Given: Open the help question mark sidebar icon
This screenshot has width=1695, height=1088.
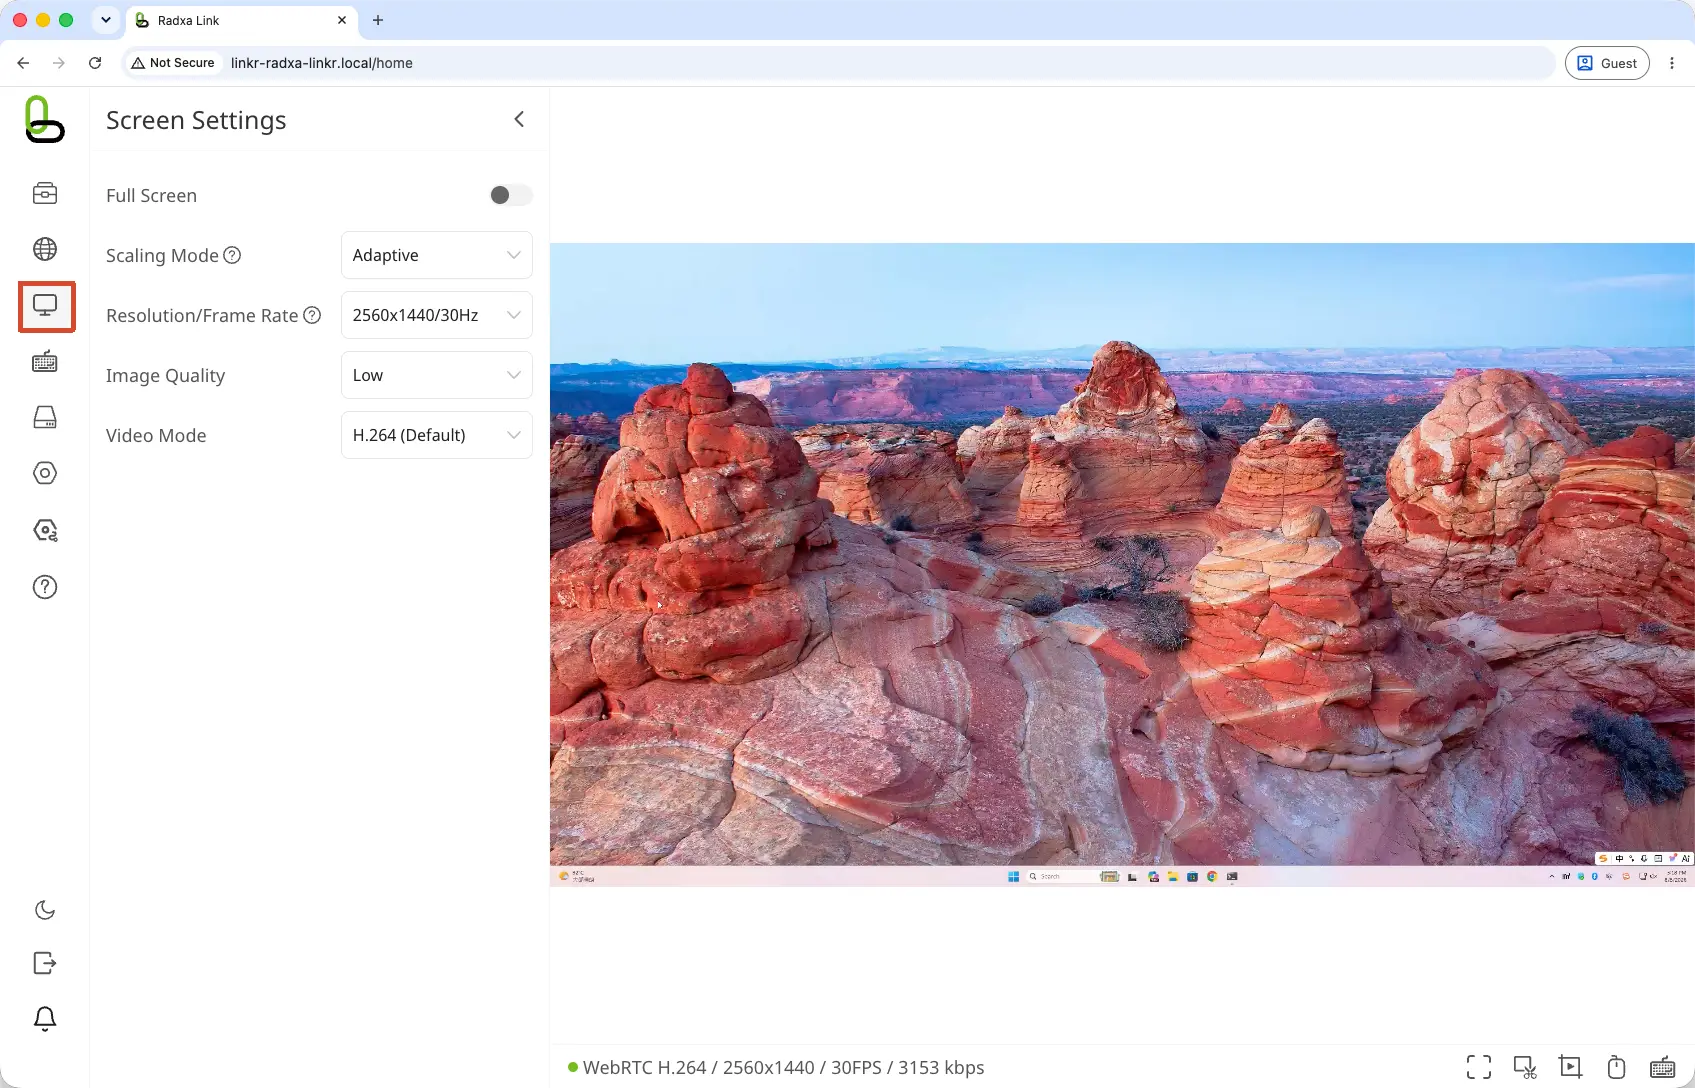Looking at the screenshot, I should click(45, 587).
